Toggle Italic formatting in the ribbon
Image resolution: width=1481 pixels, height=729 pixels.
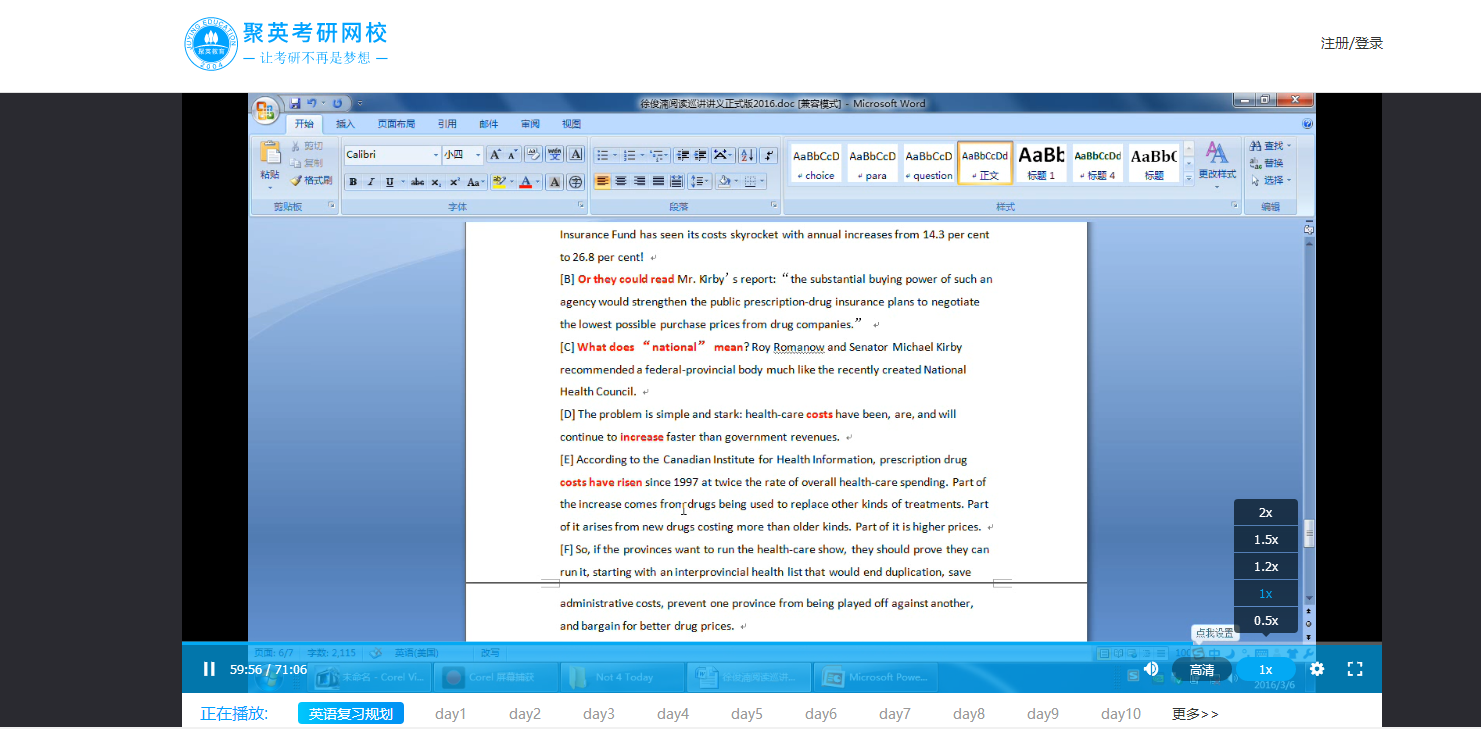coord(371,182)
